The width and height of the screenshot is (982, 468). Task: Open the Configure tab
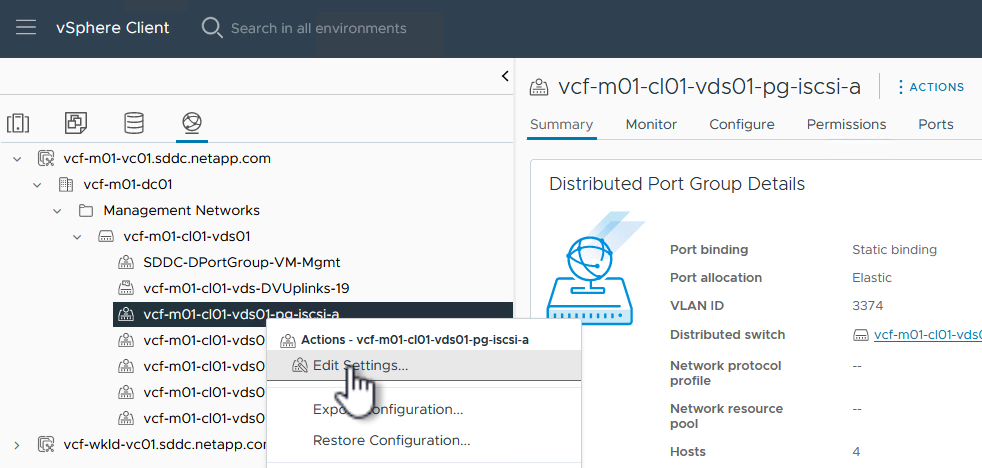(x=741, y=124)
